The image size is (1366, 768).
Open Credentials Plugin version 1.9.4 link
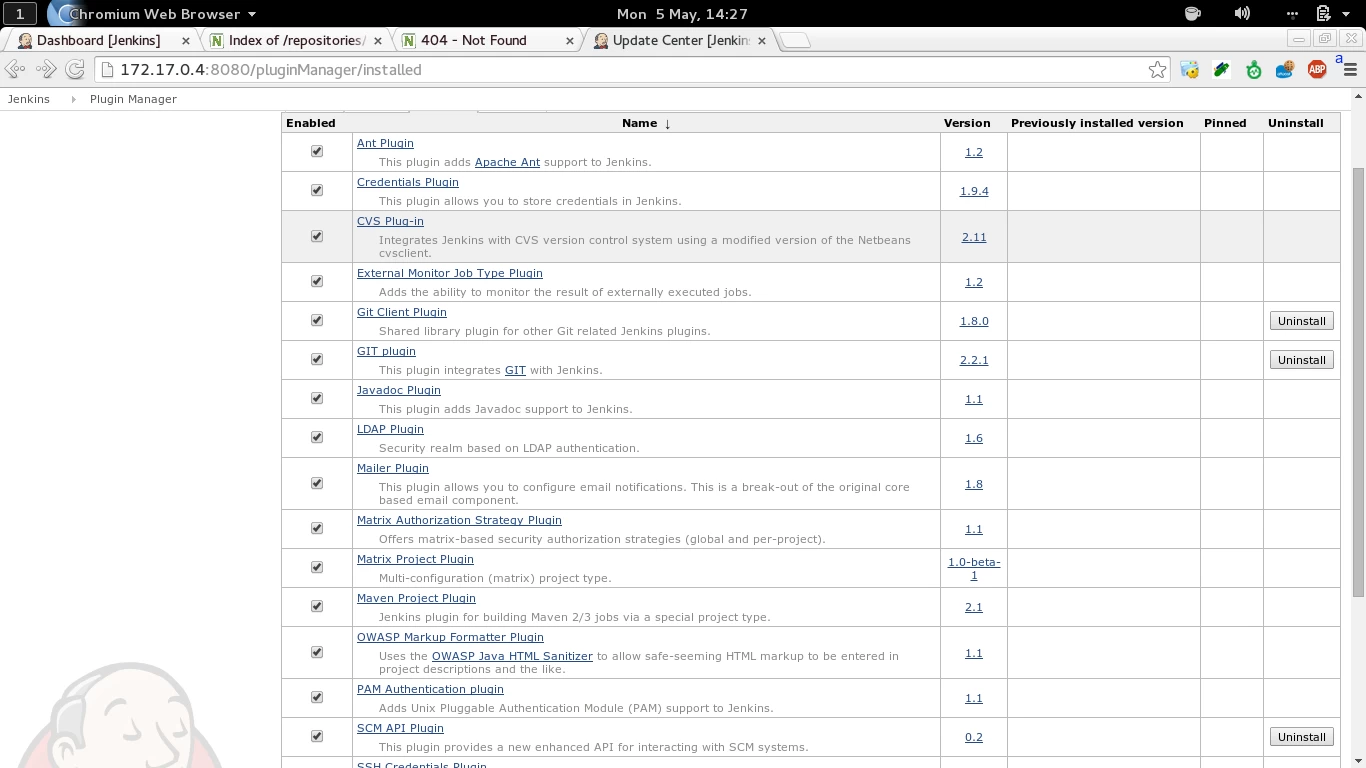click(974, 191)
